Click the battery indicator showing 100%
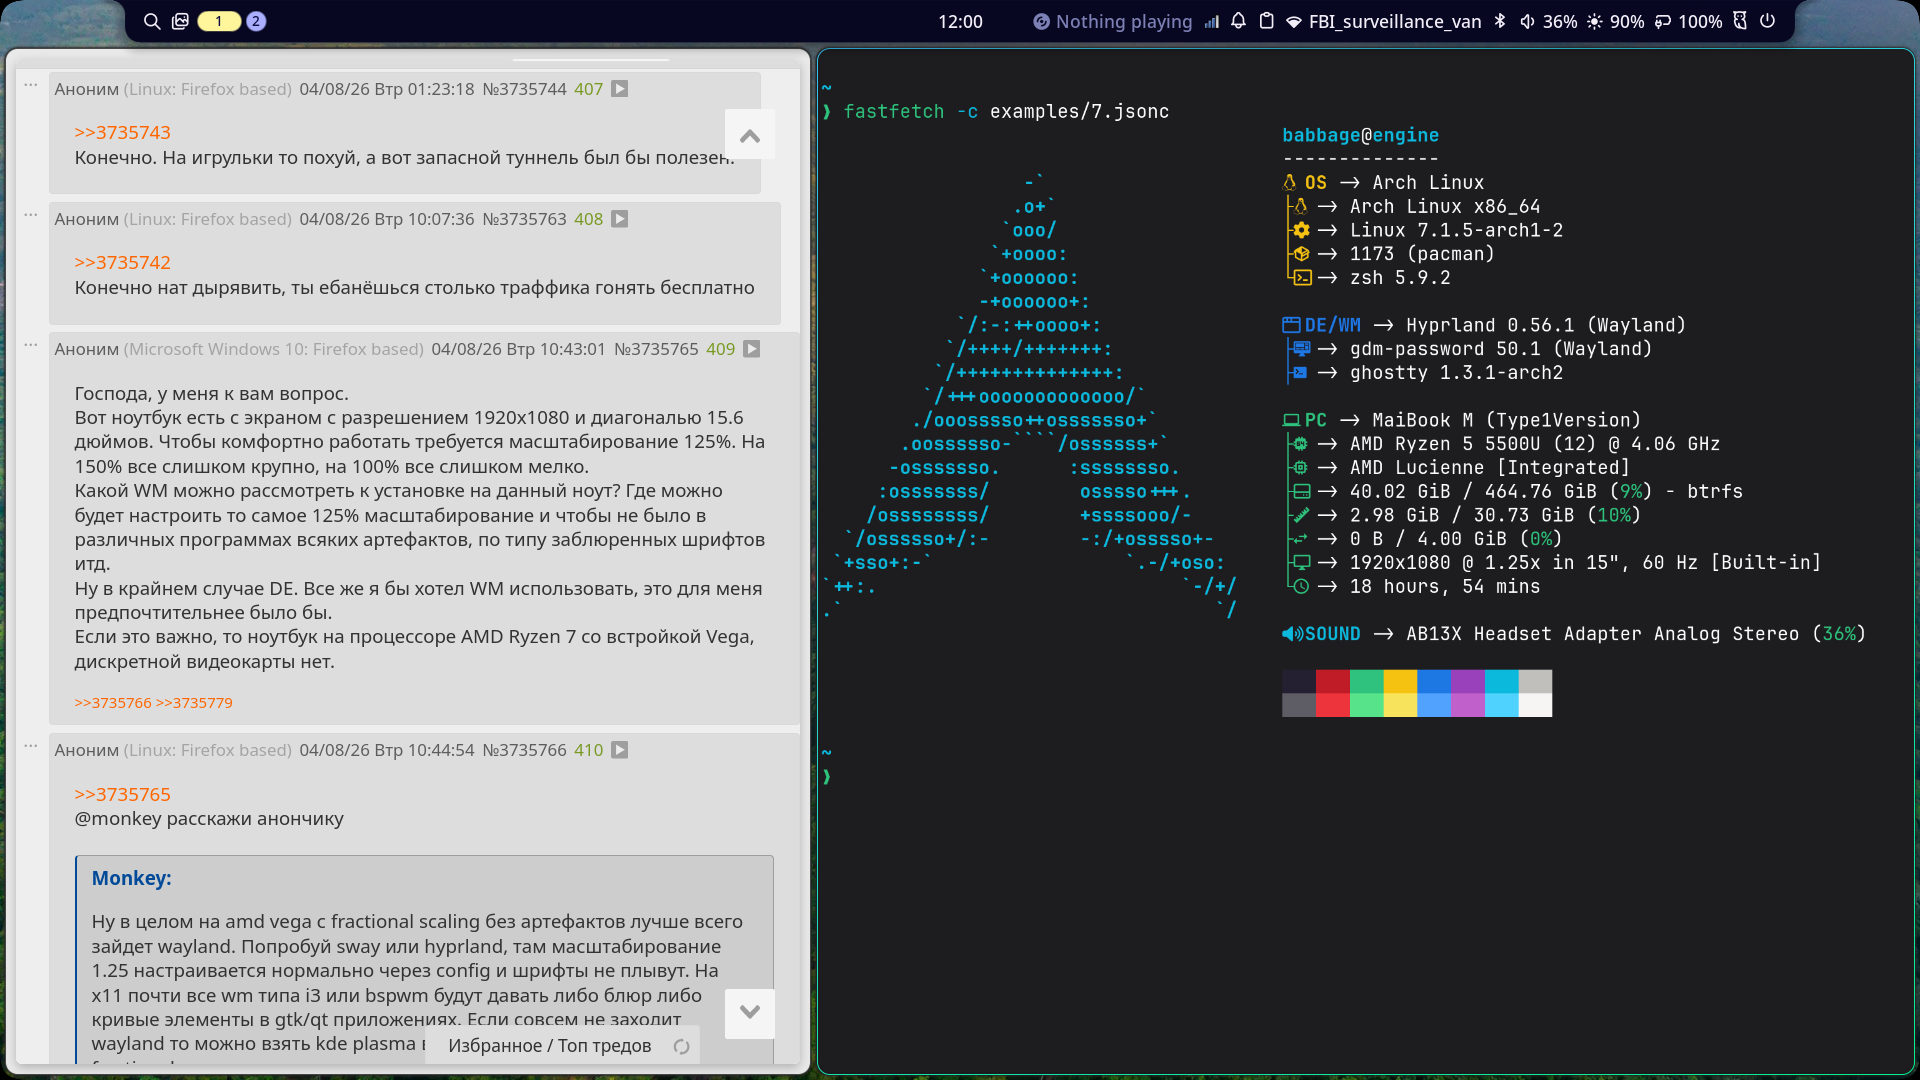1920x1080 pixels. click(x=1688, y=21)
